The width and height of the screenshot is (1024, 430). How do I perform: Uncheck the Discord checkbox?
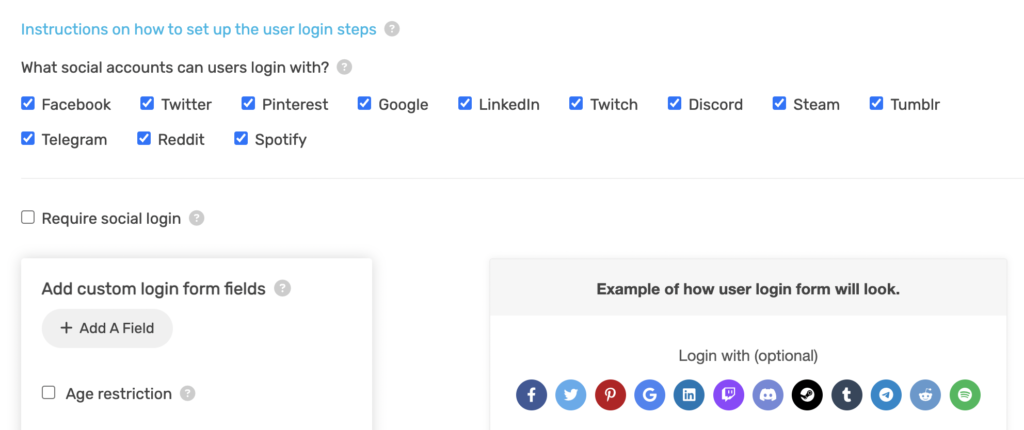(674, 103)
